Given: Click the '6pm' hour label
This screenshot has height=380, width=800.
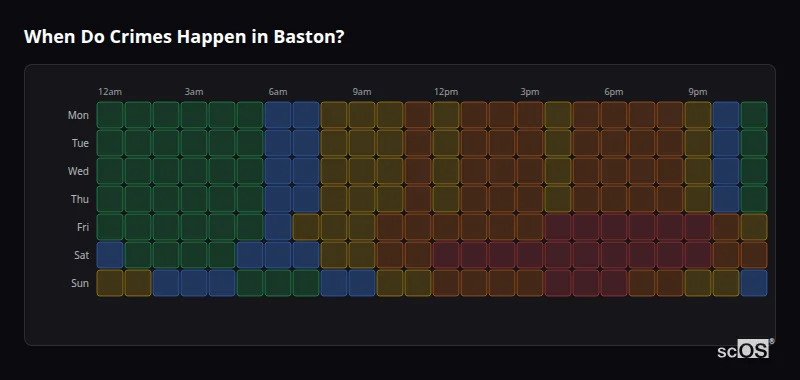Looking at the screenshot, I should (614, 92).
